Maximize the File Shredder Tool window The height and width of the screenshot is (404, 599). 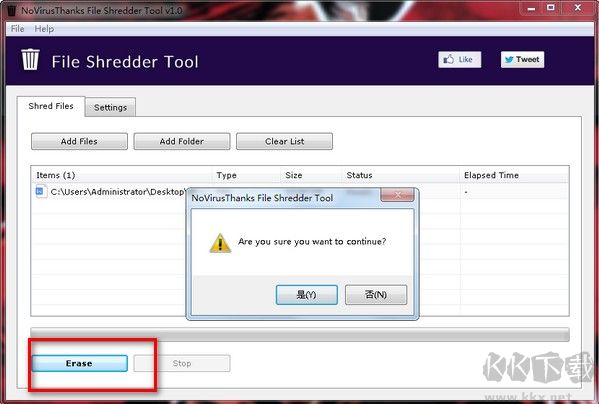tap(551, 8)
